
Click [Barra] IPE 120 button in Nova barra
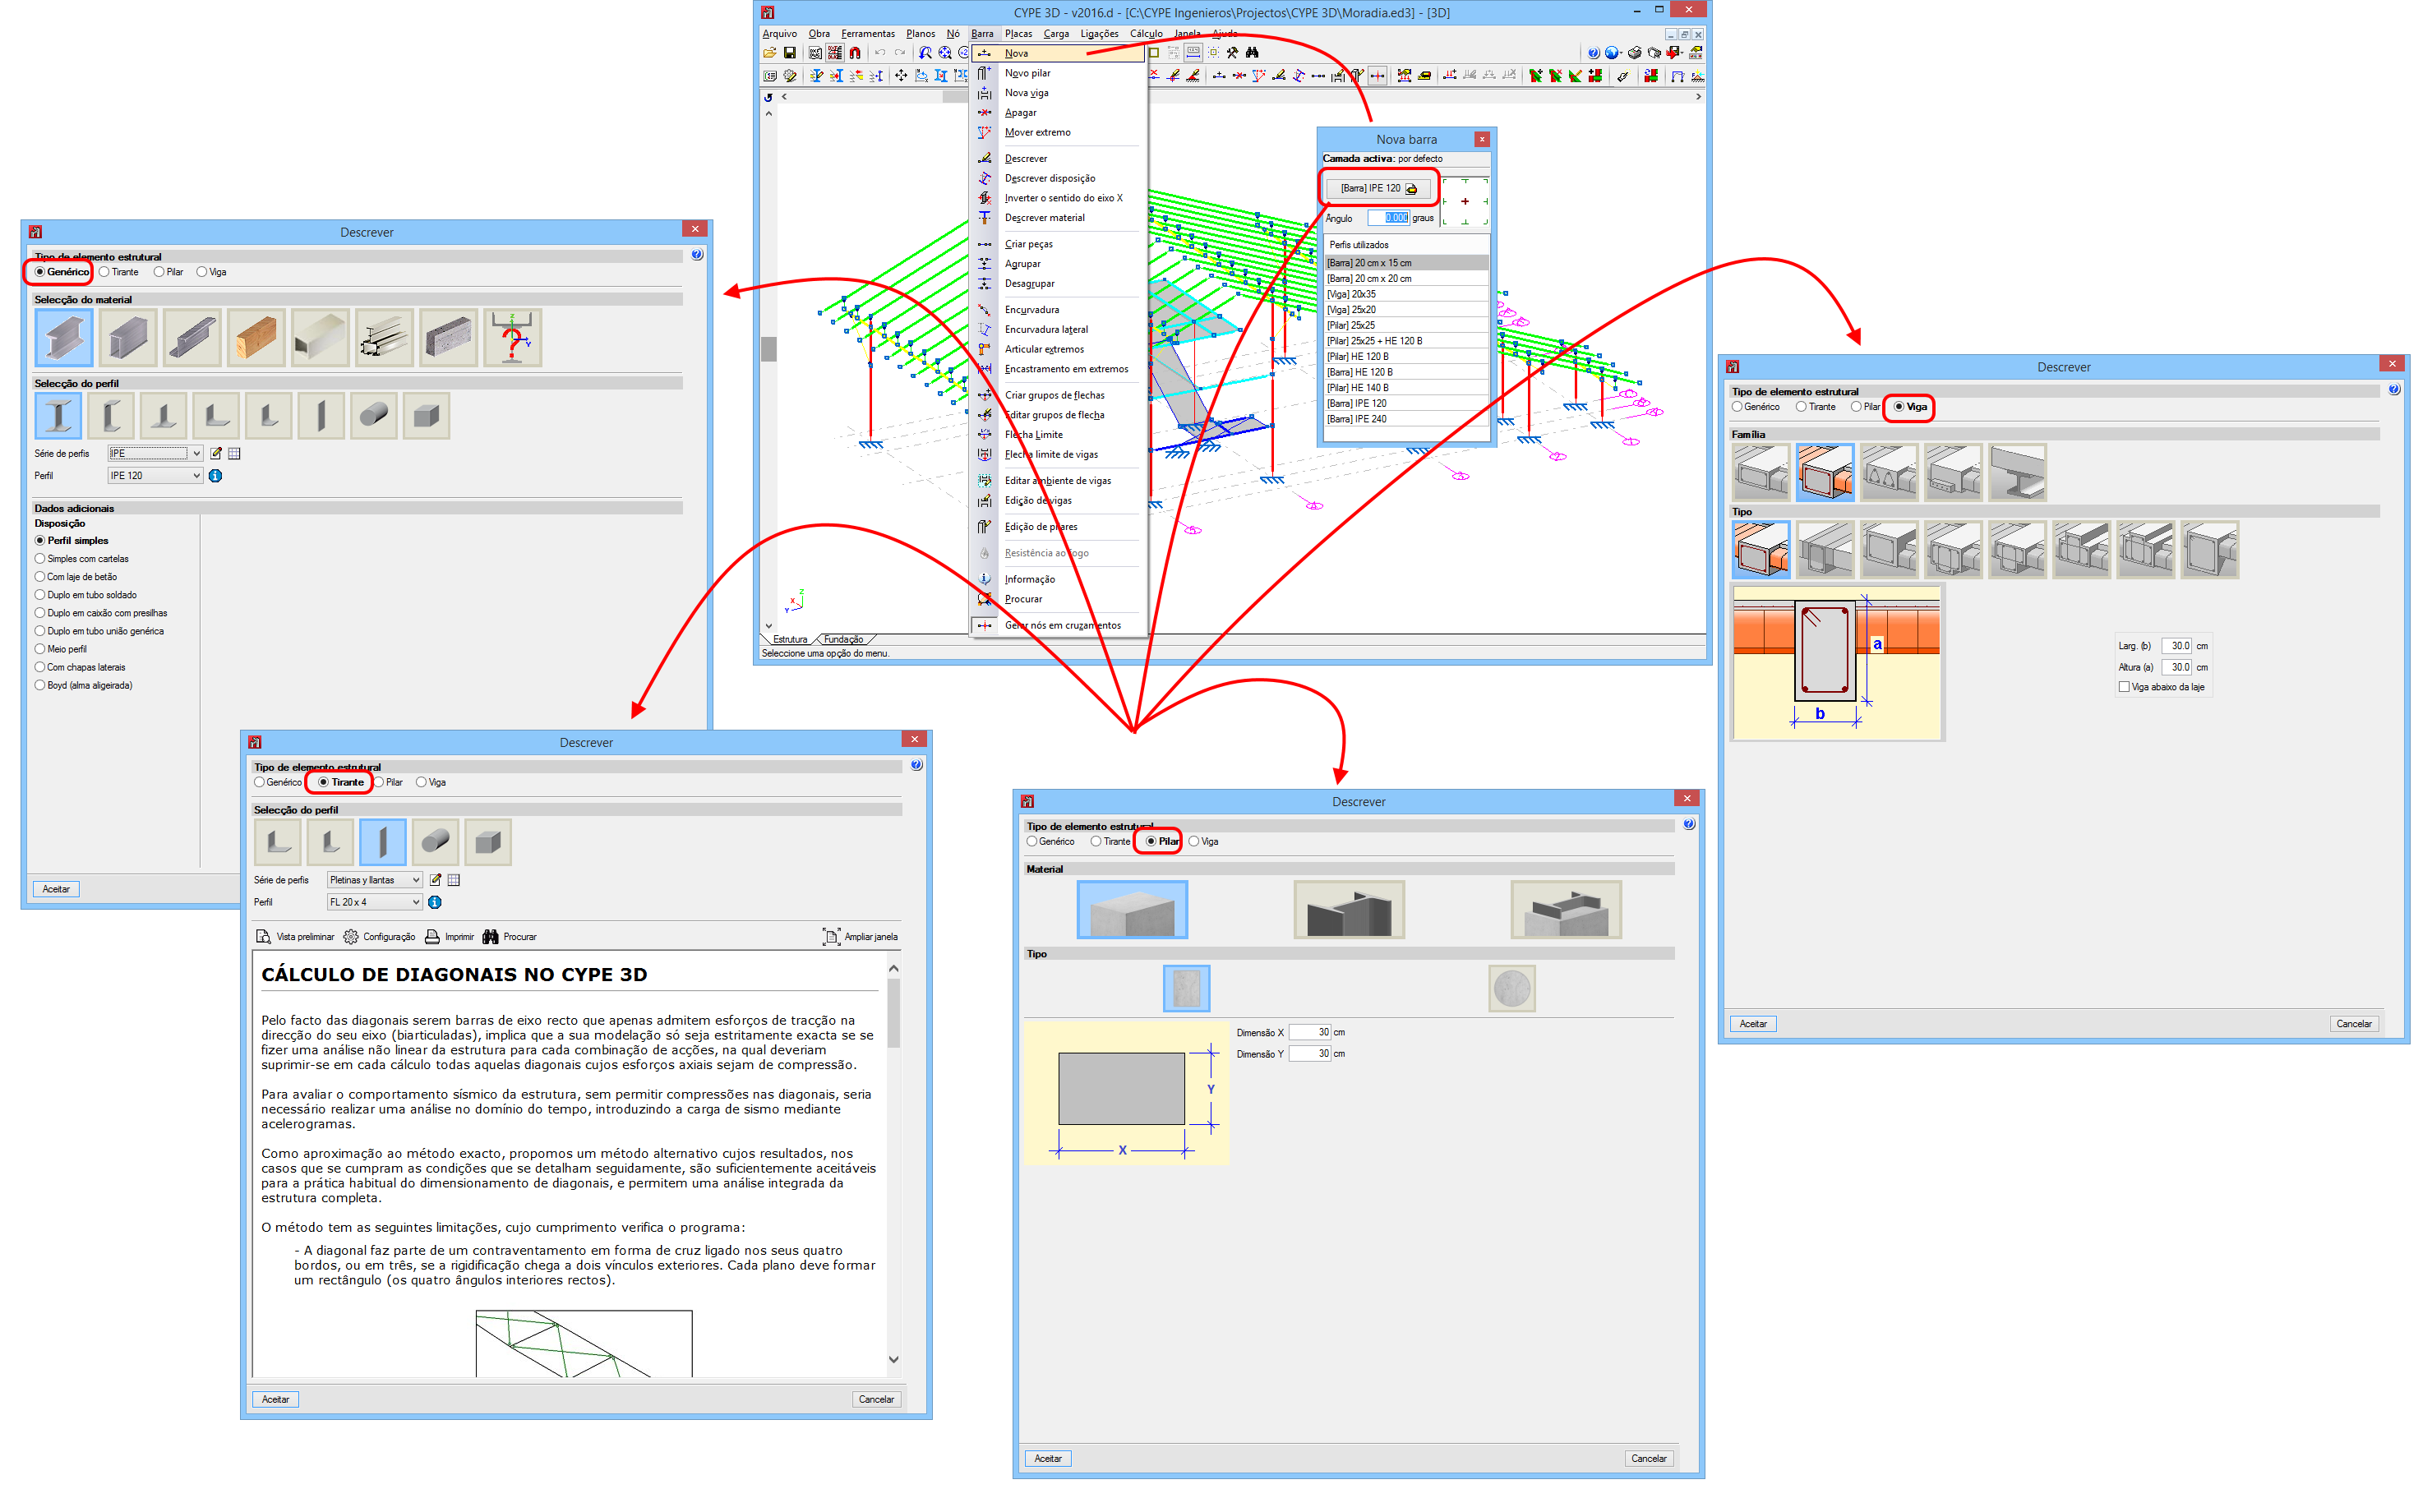(x=1379, y=188)
